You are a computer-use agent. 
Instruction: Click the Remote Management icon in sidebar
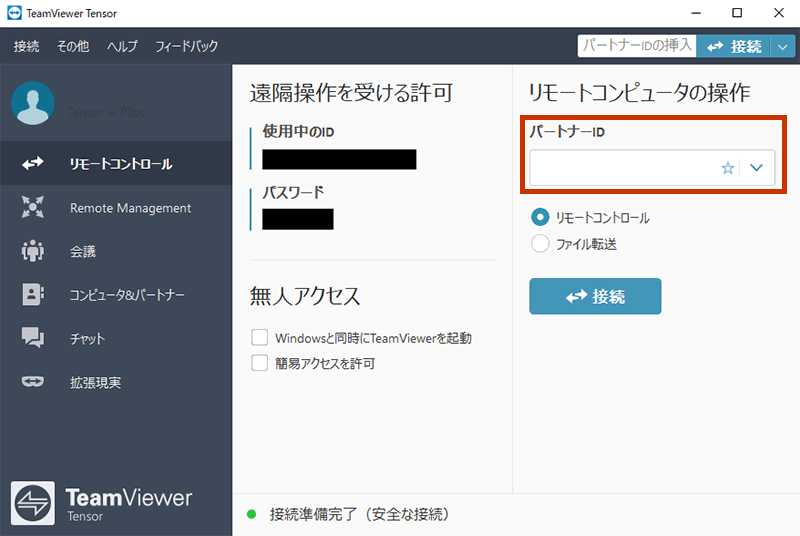coord(33,207)
